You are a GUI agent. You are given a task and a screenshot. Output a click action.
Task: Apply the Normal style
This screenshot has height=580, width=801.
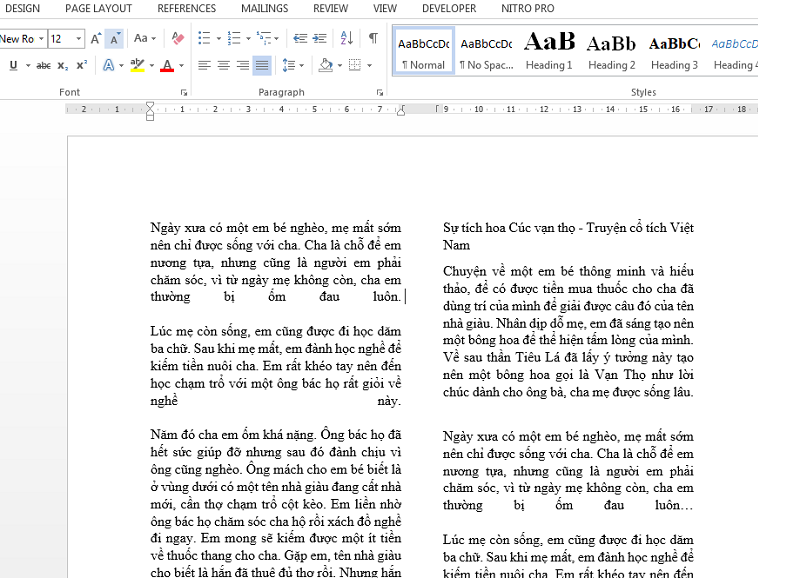click(x=423, y=51)
